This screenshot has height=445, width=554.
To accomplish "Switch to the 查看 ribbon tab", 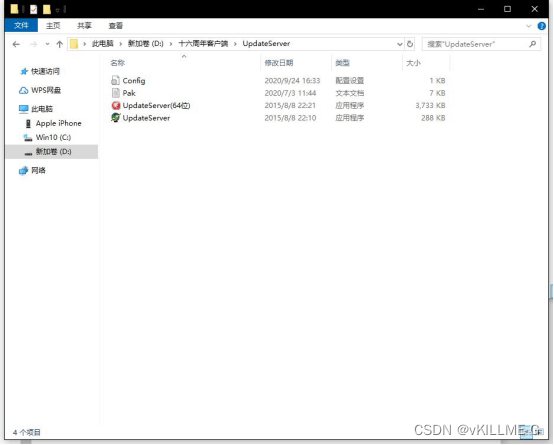I will point(116,25).
